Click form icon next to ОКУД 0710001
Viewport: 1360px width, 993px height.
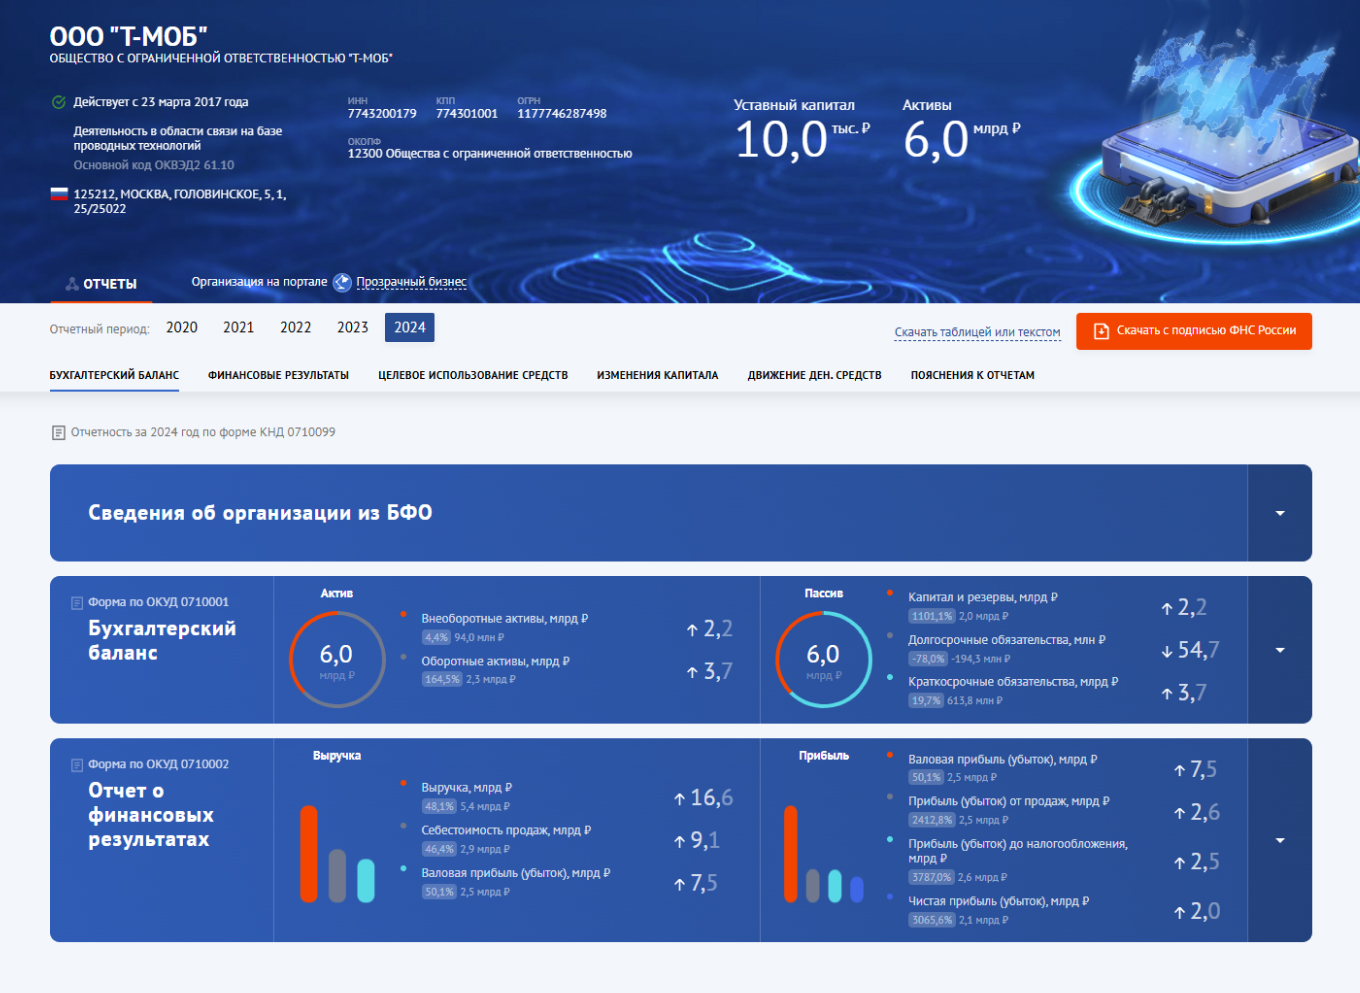(x=77, y=603)
